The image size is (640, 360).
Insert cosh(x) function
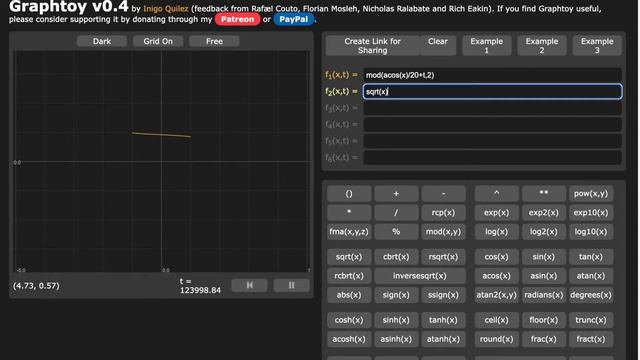349,320
